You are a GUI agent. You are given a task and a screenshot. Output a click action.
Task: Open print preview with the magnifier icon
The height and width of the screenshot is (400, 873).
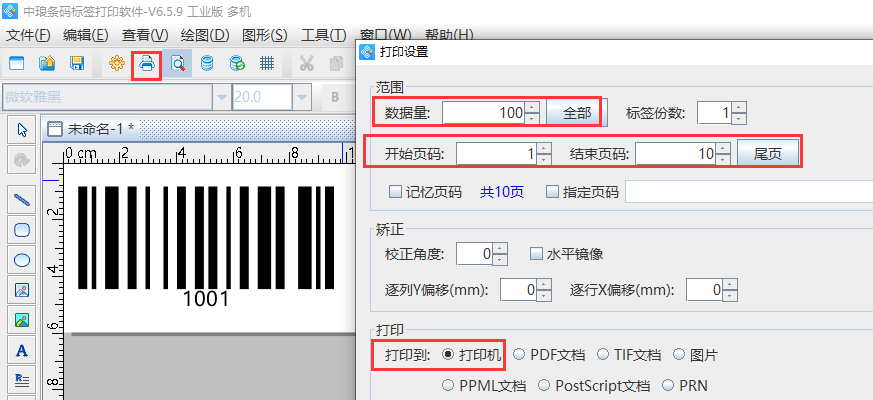point(178,64)
